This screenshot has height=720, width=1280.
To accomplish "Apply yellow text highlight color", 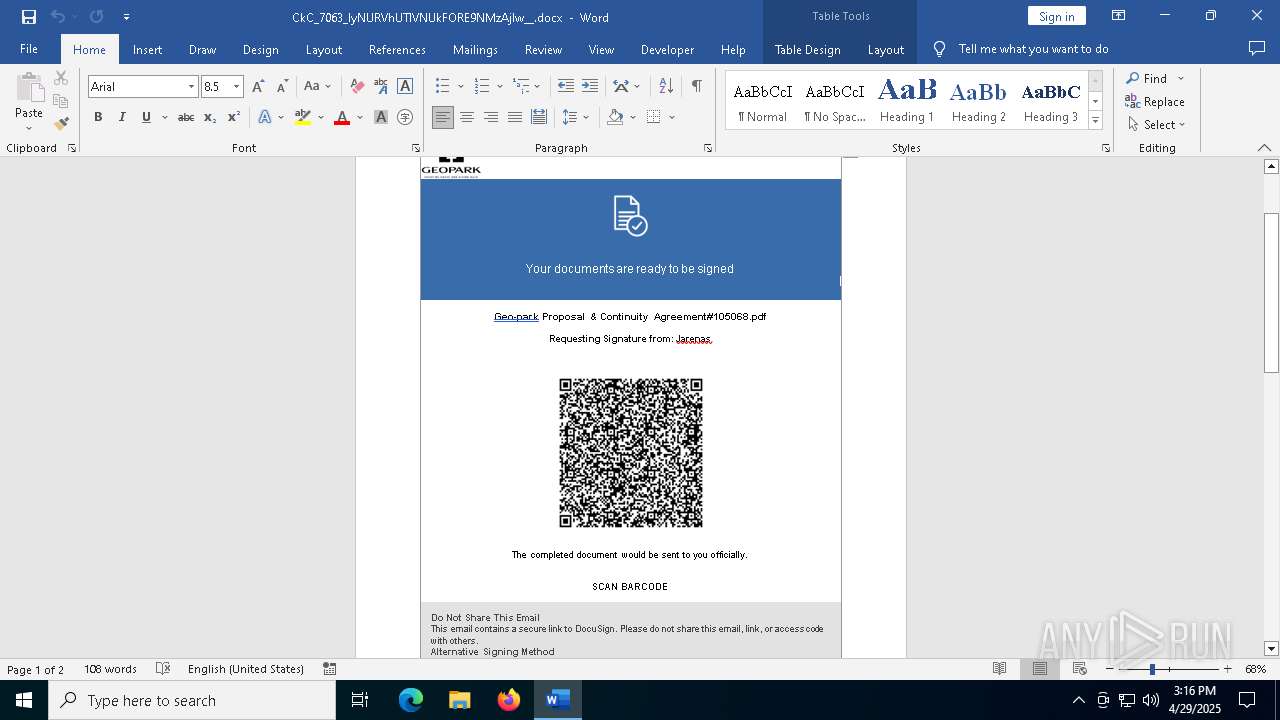I will pos(303,117).
